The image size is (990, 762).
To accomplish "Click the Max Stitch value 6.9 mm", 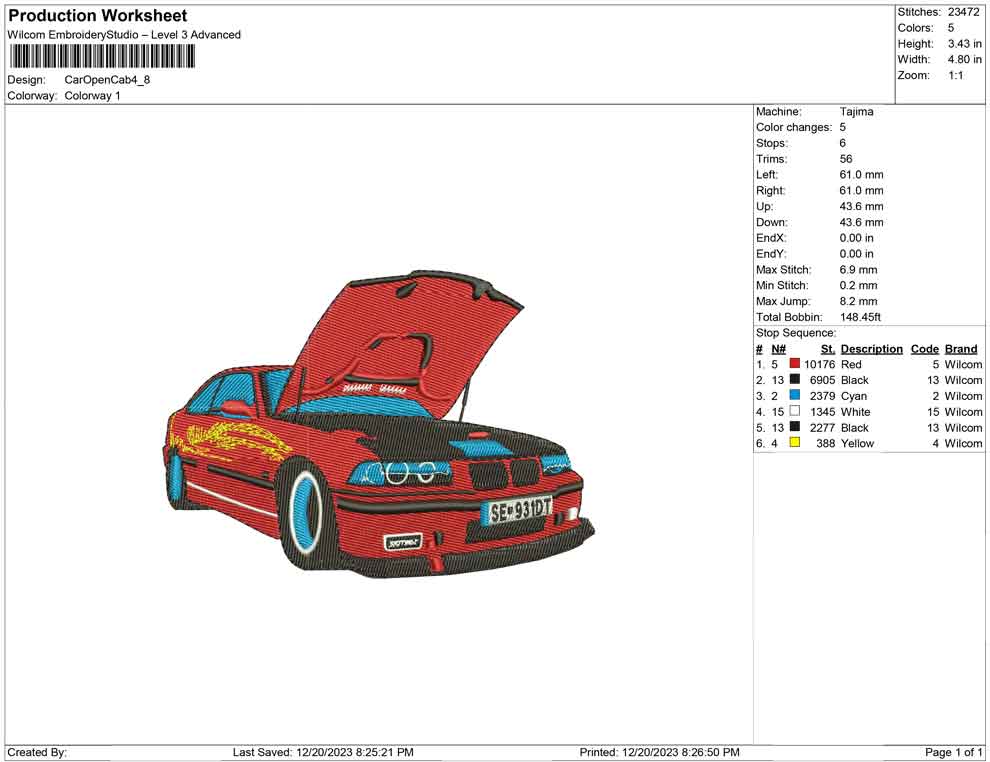I will 859,270.
